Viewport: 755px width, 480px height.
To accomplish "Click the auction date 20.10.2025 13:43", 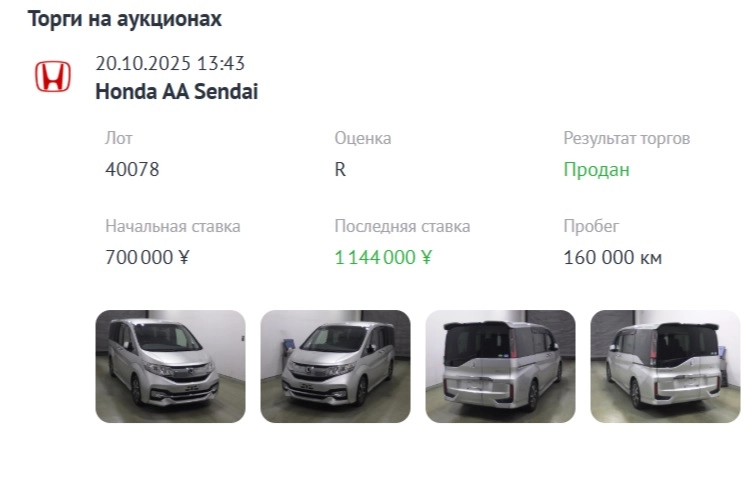I will point(170,64).
